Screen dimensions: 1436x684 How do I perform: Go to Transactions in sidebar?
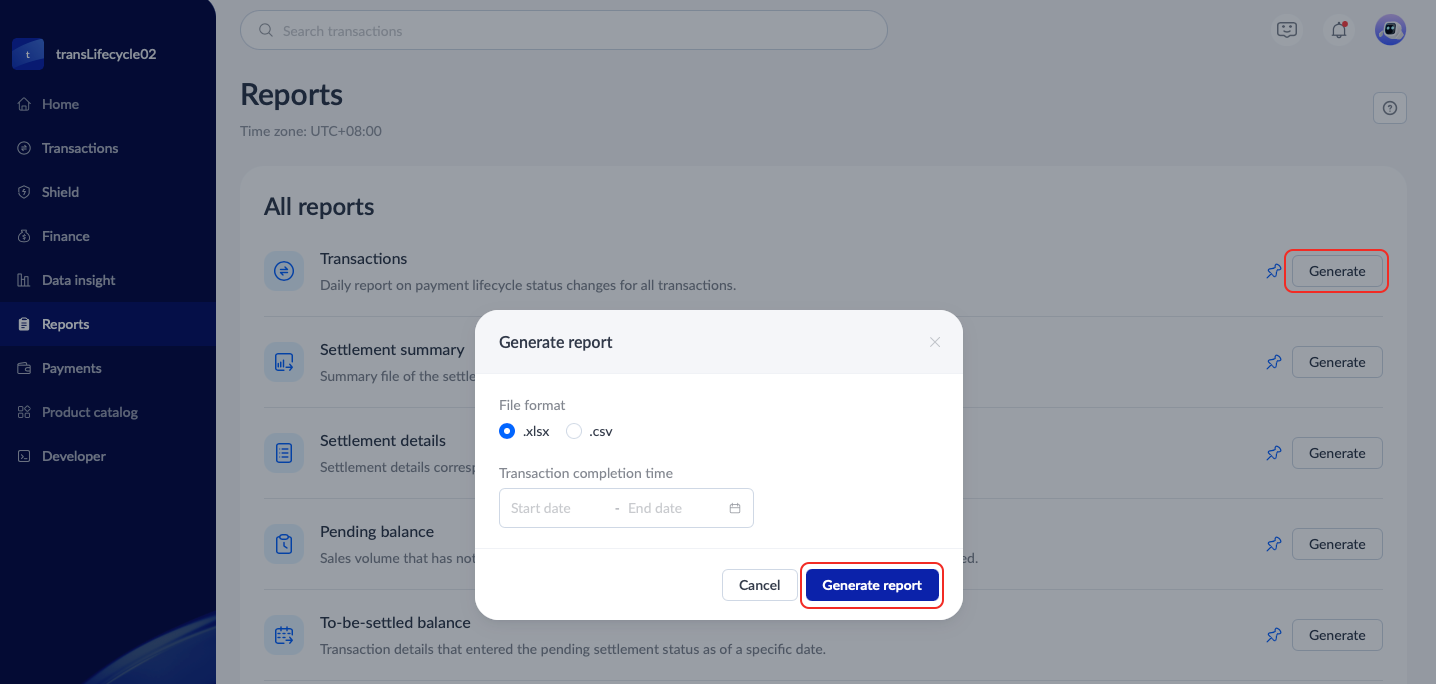(x=80, y=148)
